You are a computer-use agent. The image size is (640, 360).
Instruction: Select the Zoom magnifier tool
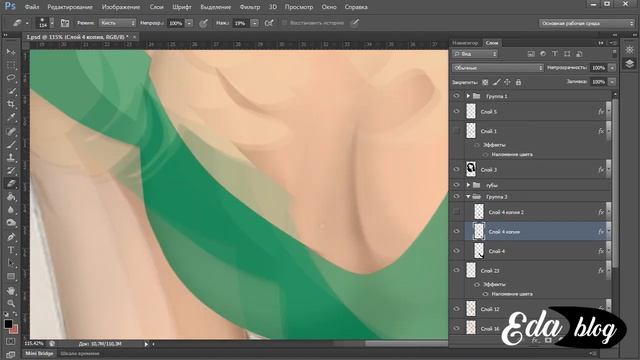click(11, 303)
